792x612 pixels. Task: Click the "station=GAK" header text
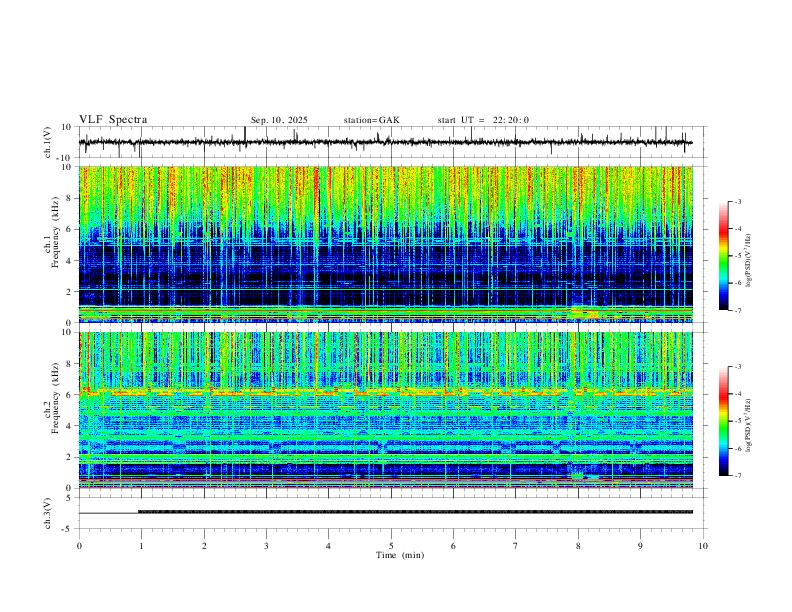pos(371,120)
